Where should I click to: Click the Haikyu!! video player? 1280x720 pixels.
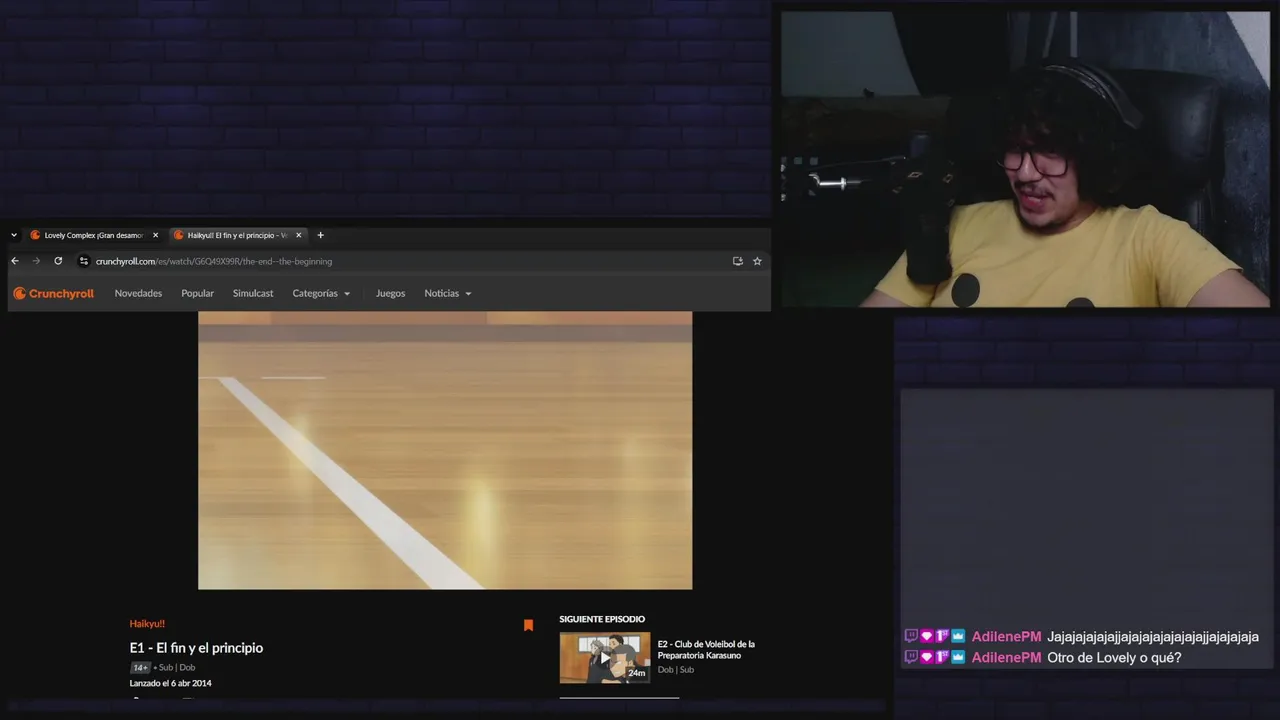click(x=445, y=450)
